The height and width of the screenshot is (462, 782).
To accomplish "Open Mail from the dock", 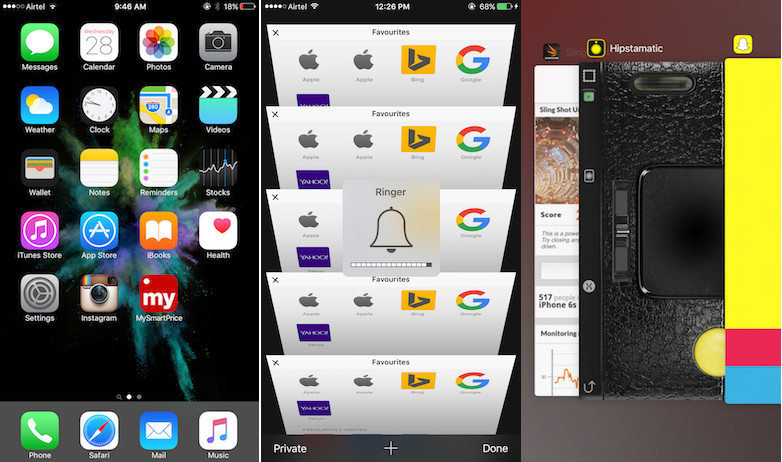I will point(159,431).
